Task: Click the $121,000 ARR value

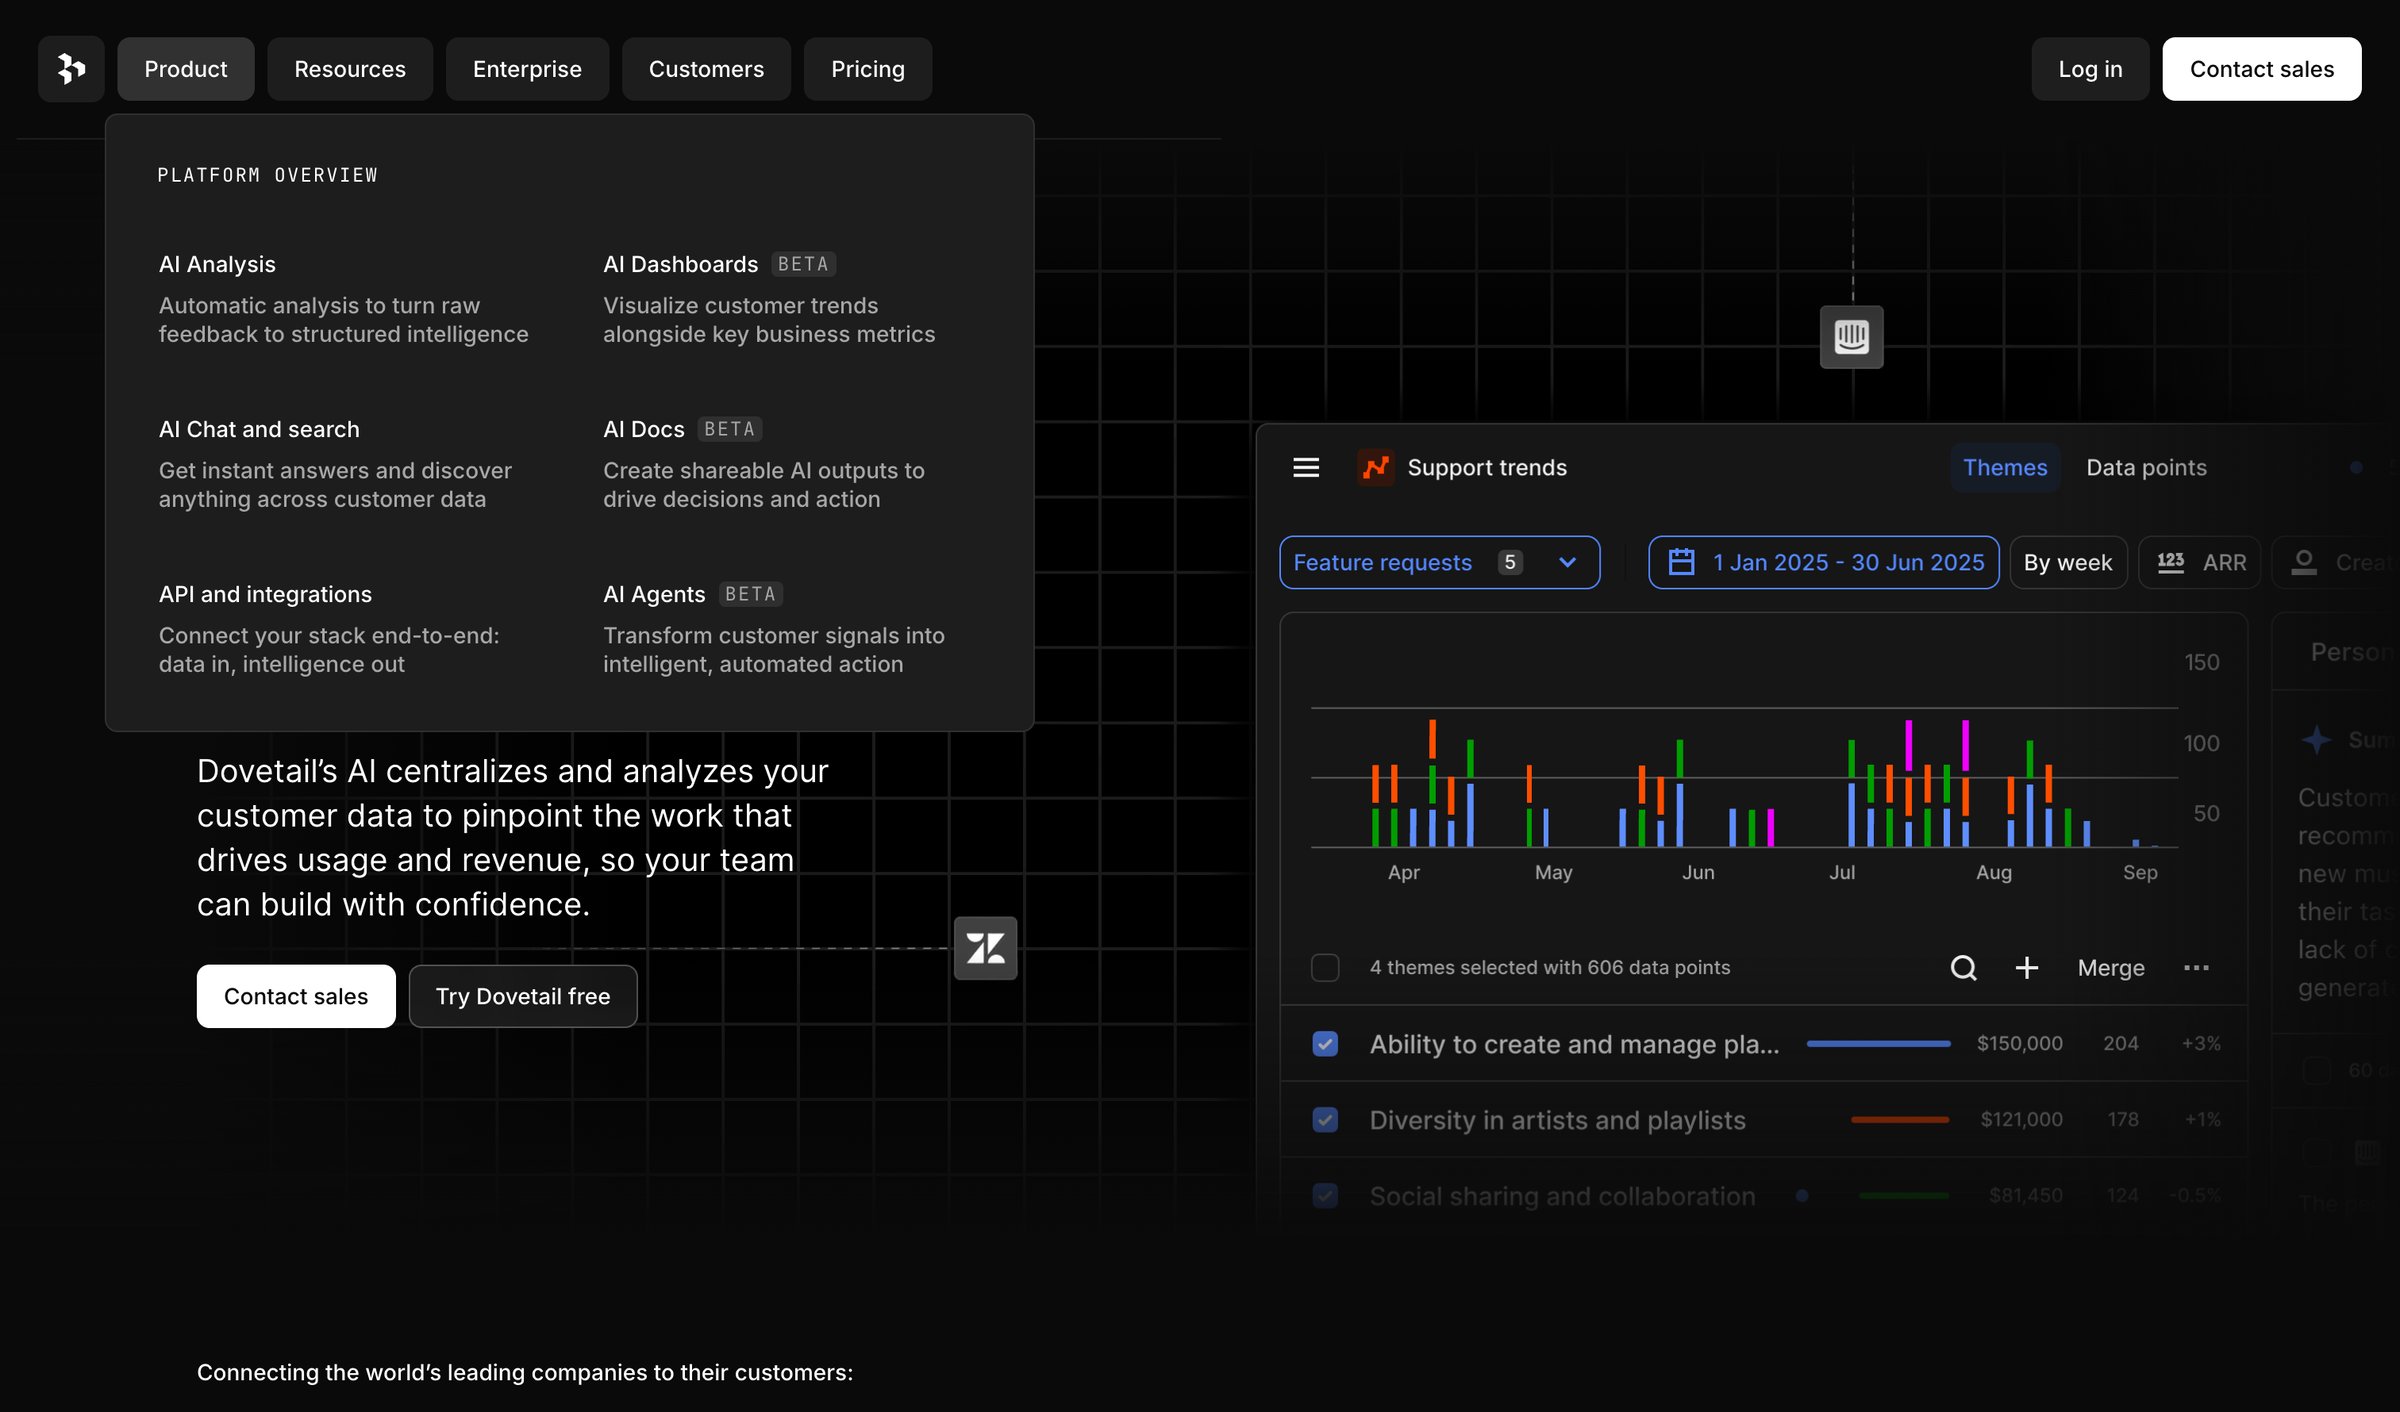Action: (2021, 1119)
